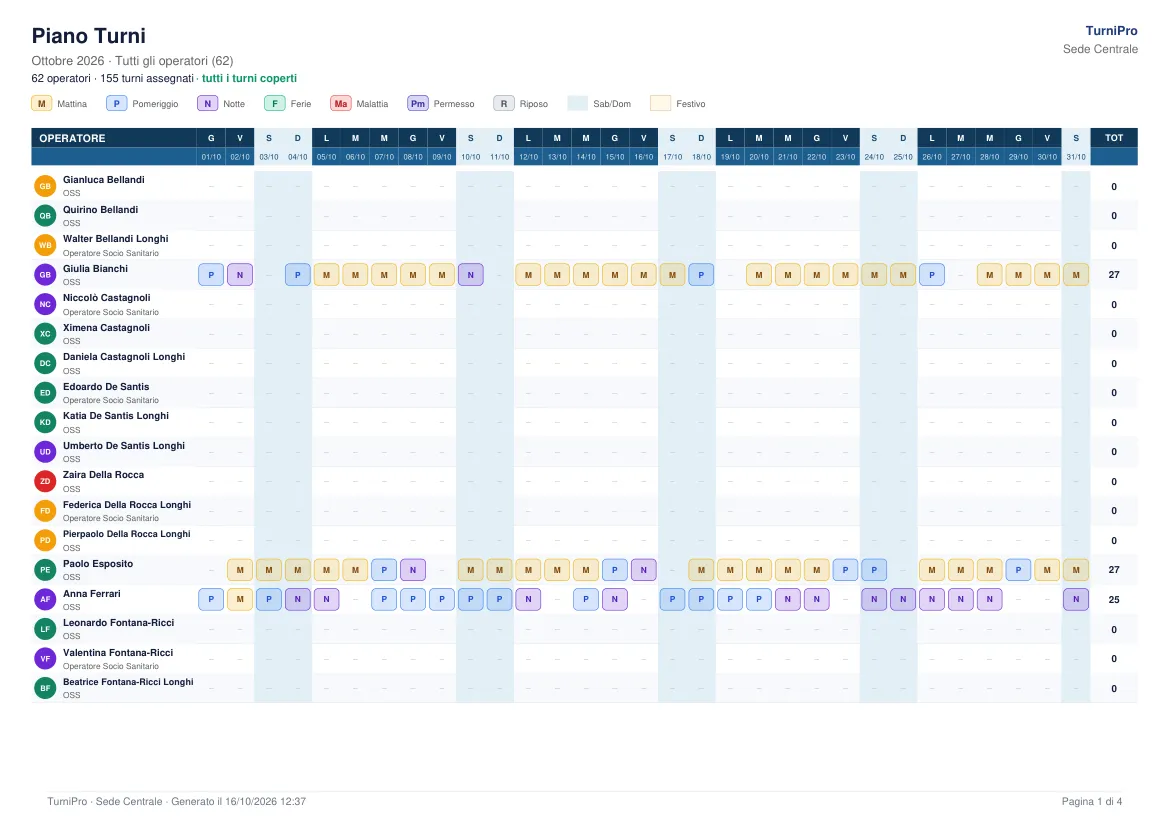1170x827 pixels.
Task: Click the name Beatrice Fontana-Ricci Longhi
Action: pos(128,681)
